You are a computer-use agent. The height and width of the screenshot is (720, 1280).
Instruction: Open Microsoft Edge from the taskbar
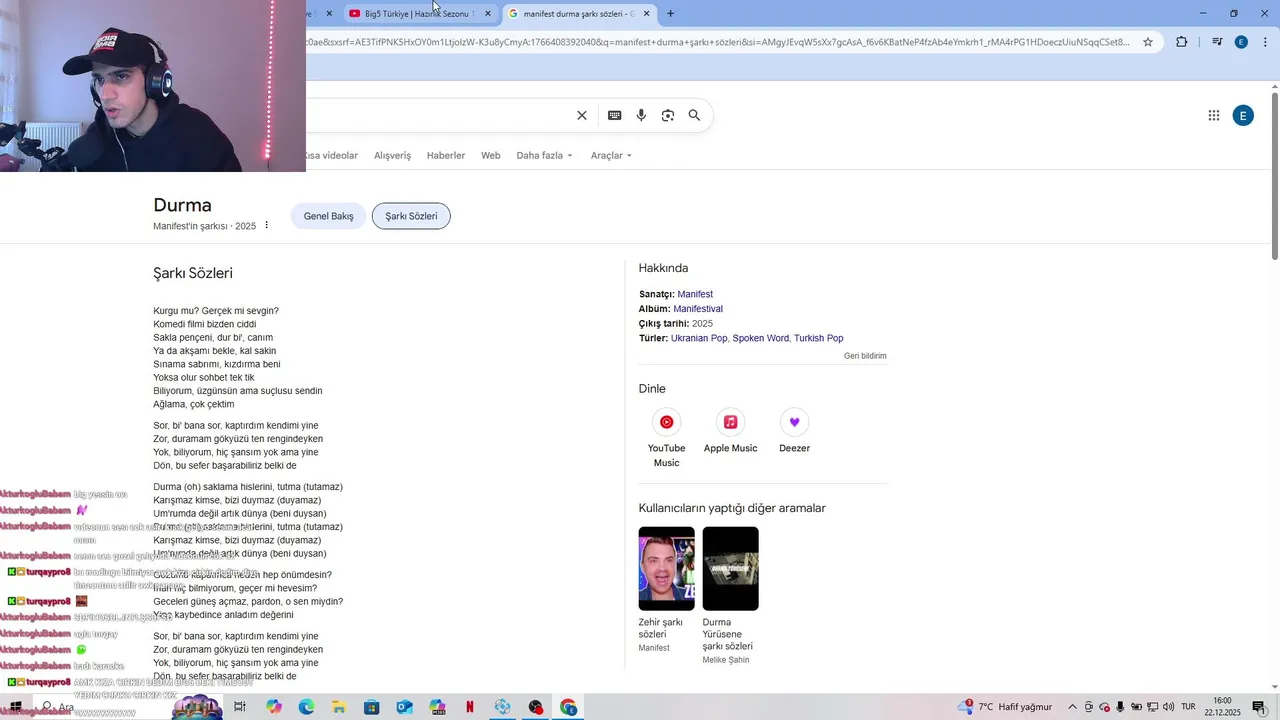coord(306,707)
